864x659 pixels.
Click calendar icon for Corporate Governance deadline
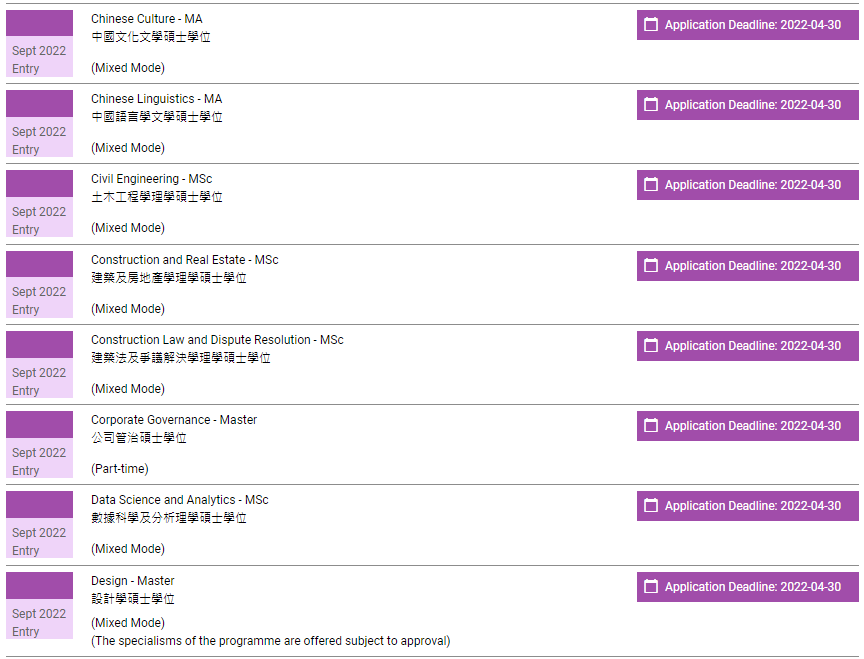click(x=651, y=426)
